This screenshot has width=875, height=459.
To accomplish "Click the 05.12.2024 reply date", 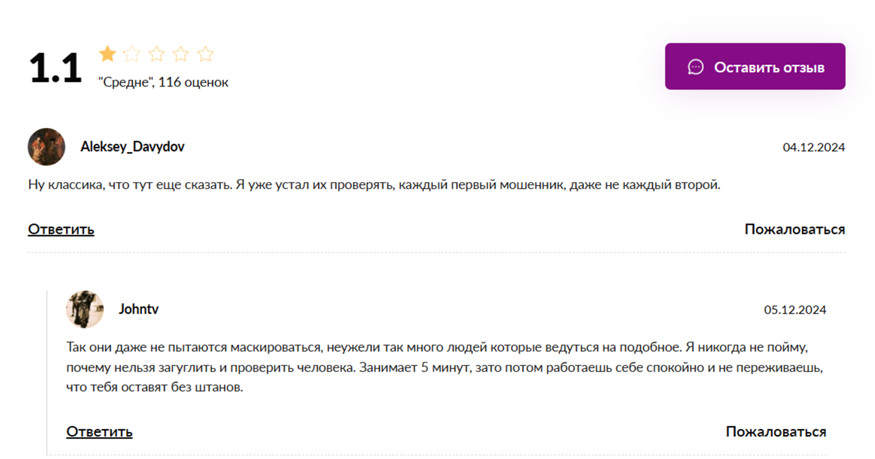I will 795,310.
